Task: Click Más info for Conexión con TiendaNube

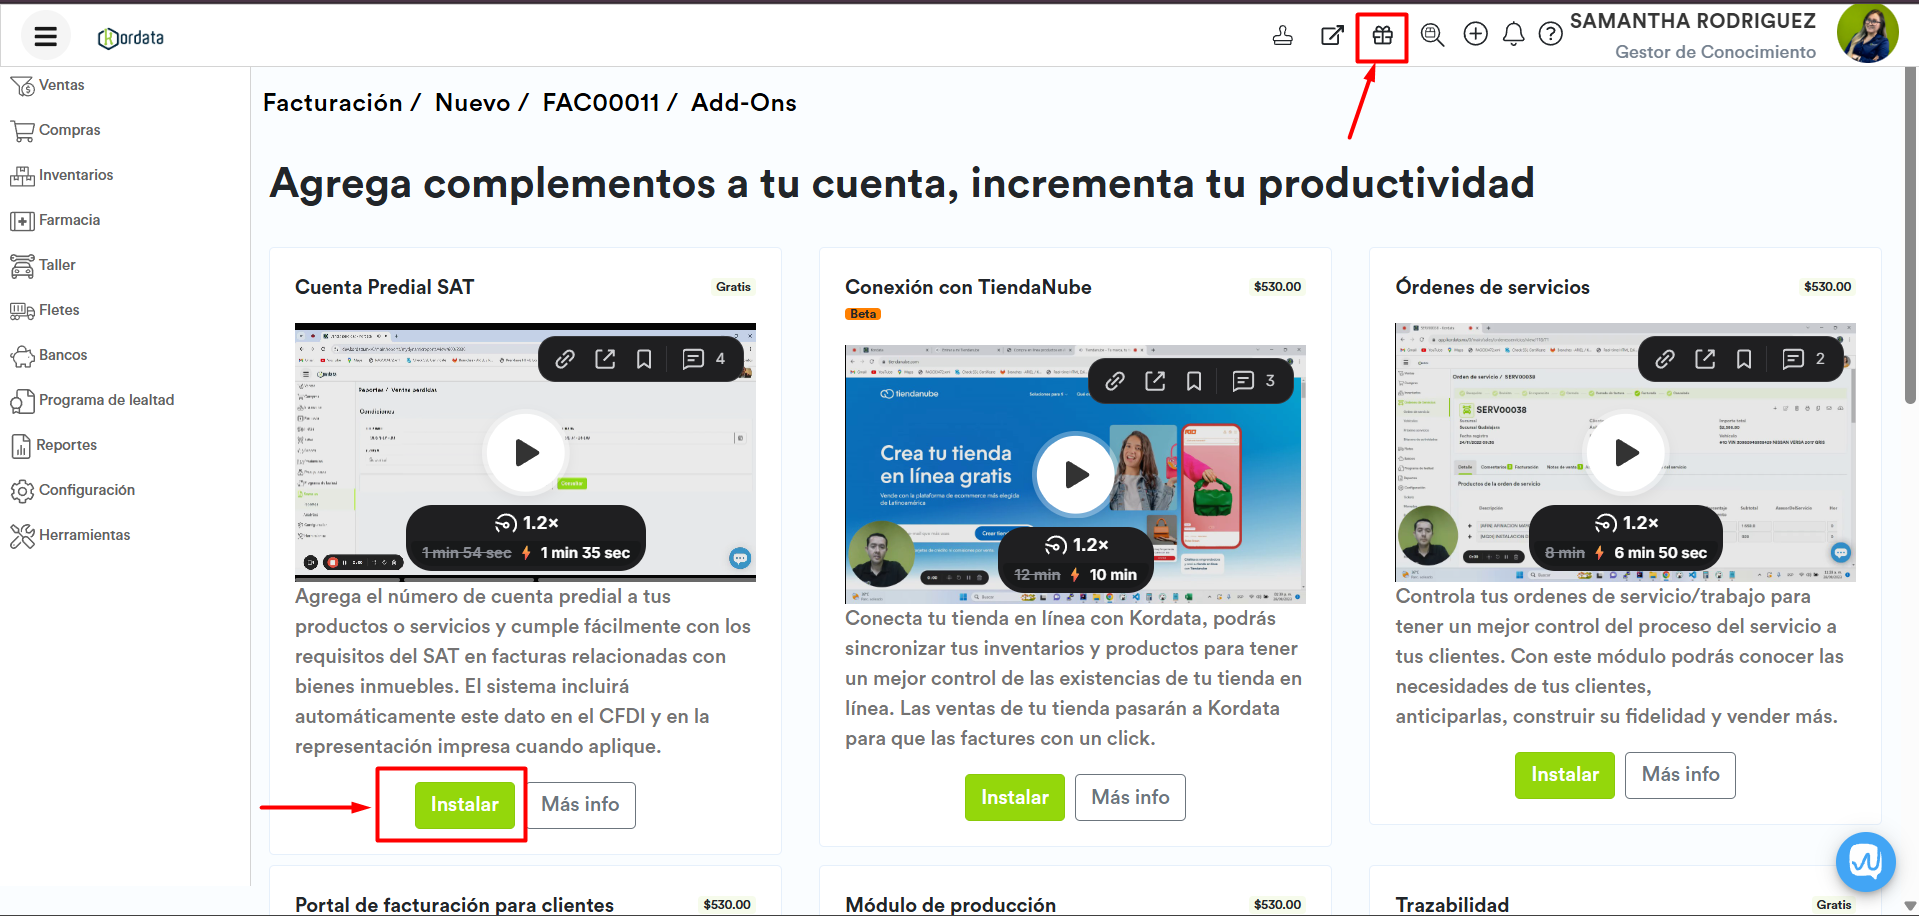Action: [x=1130, y=798]
